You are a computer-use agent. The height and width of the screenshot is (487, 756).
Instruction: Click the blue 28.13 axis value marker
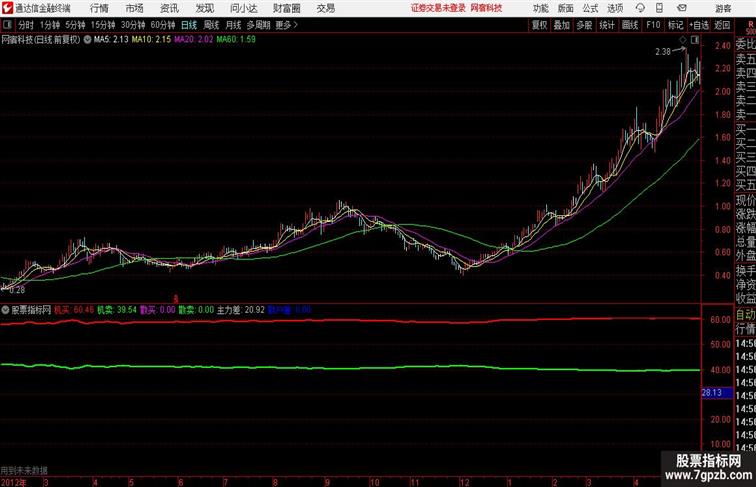pyautogui.click(x=716, y=393)
